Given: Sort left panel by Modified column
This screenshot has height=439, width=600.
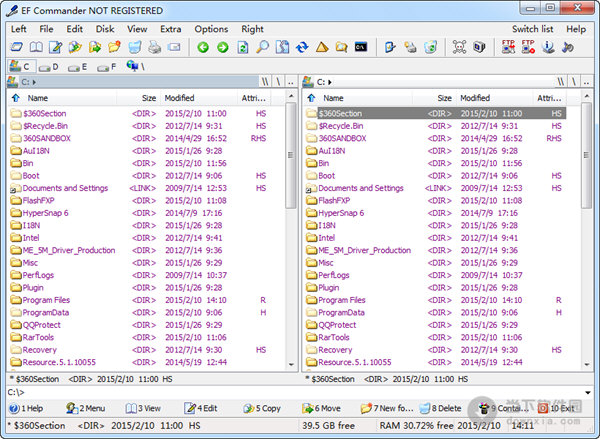Looking at the screenshot, I should coord(199,98).
